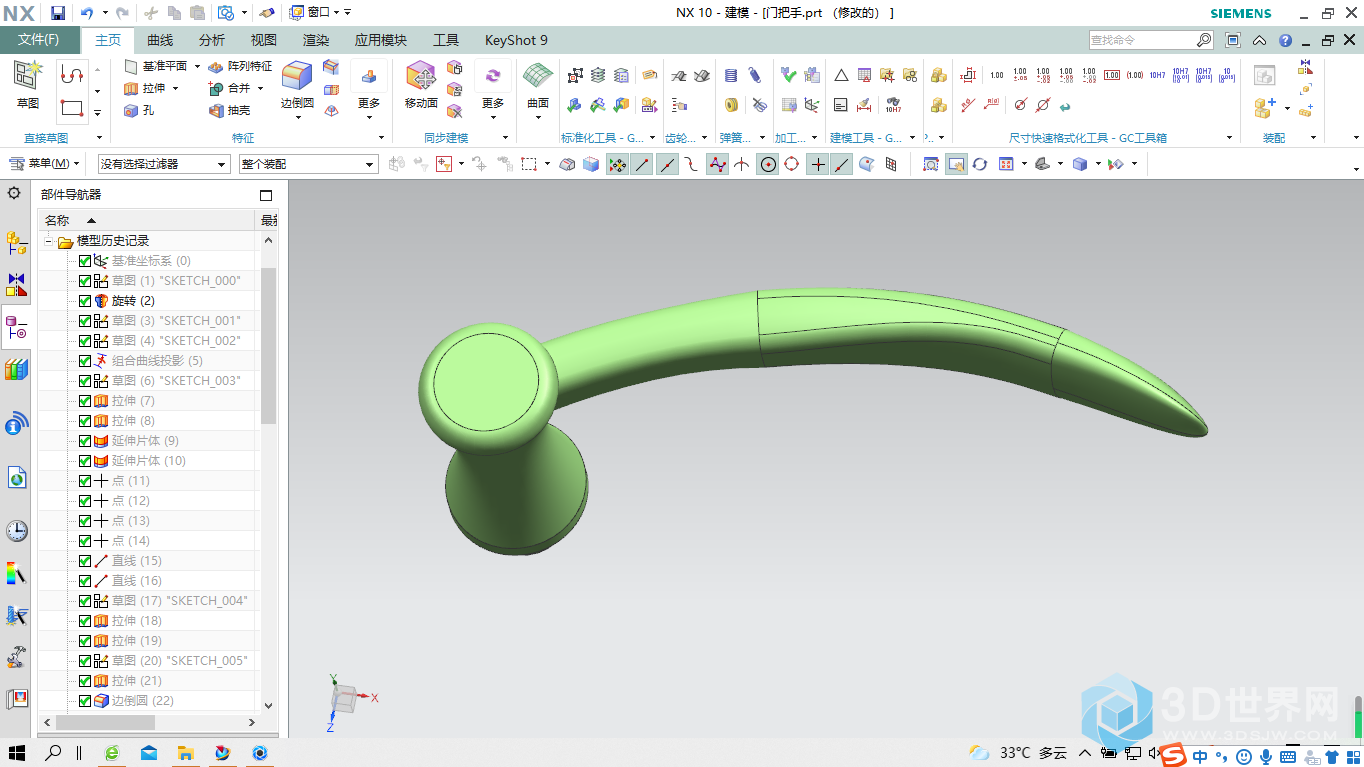Open the selection filter dropdown 没有选择过滤器

(164, 164)
